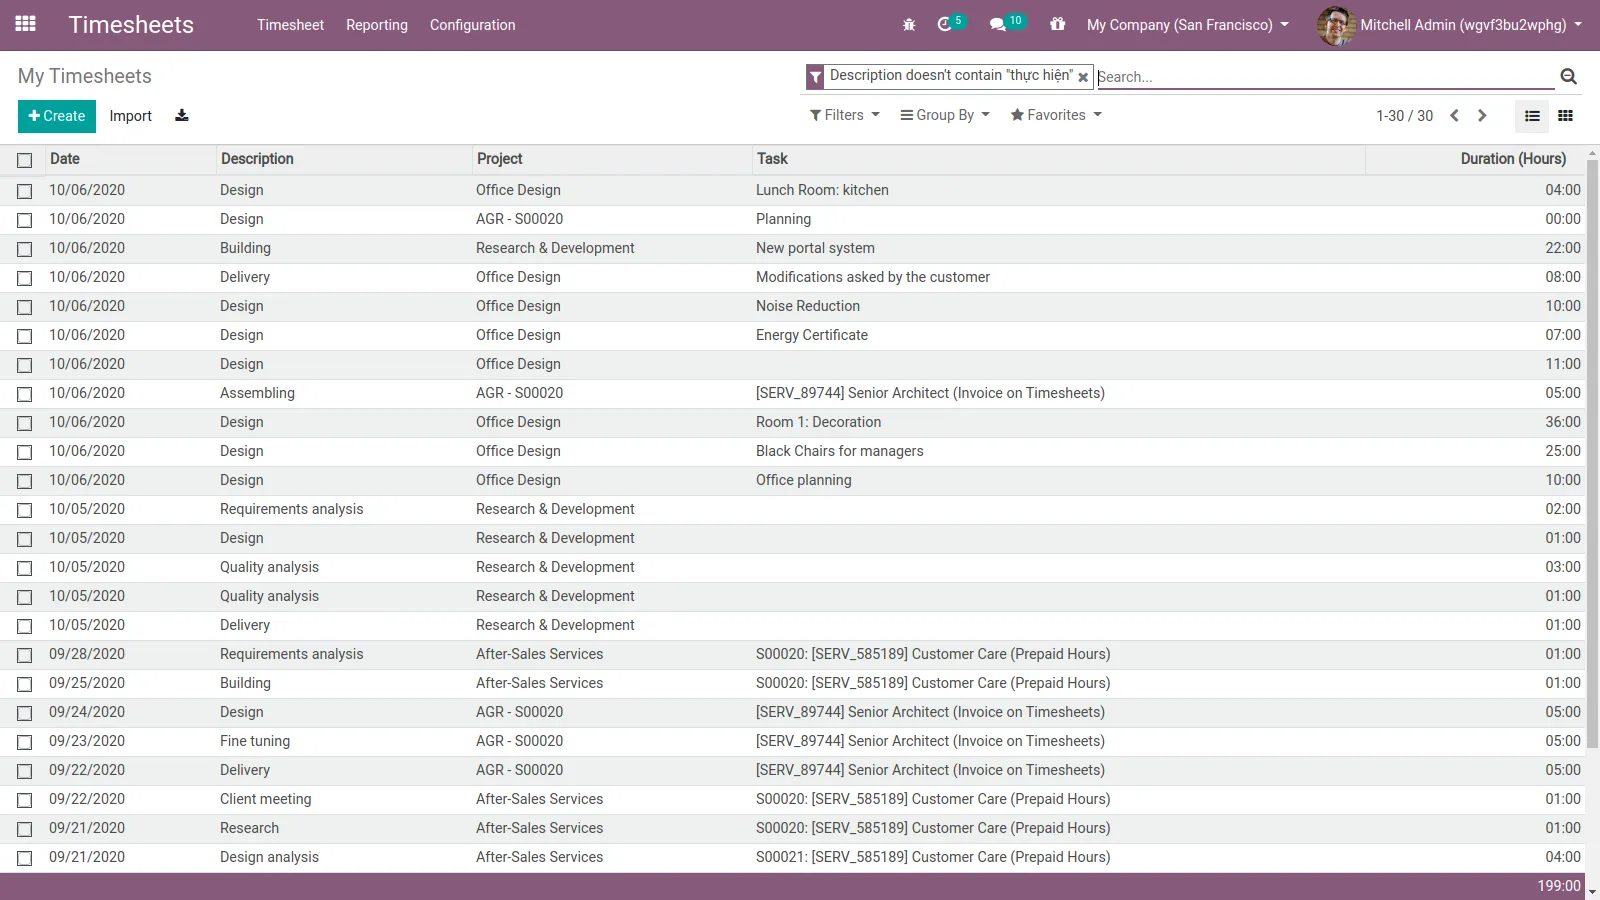Screen dimensions: 1600x900
Task: Open the Filters dropdown
Action: (845, 115)
